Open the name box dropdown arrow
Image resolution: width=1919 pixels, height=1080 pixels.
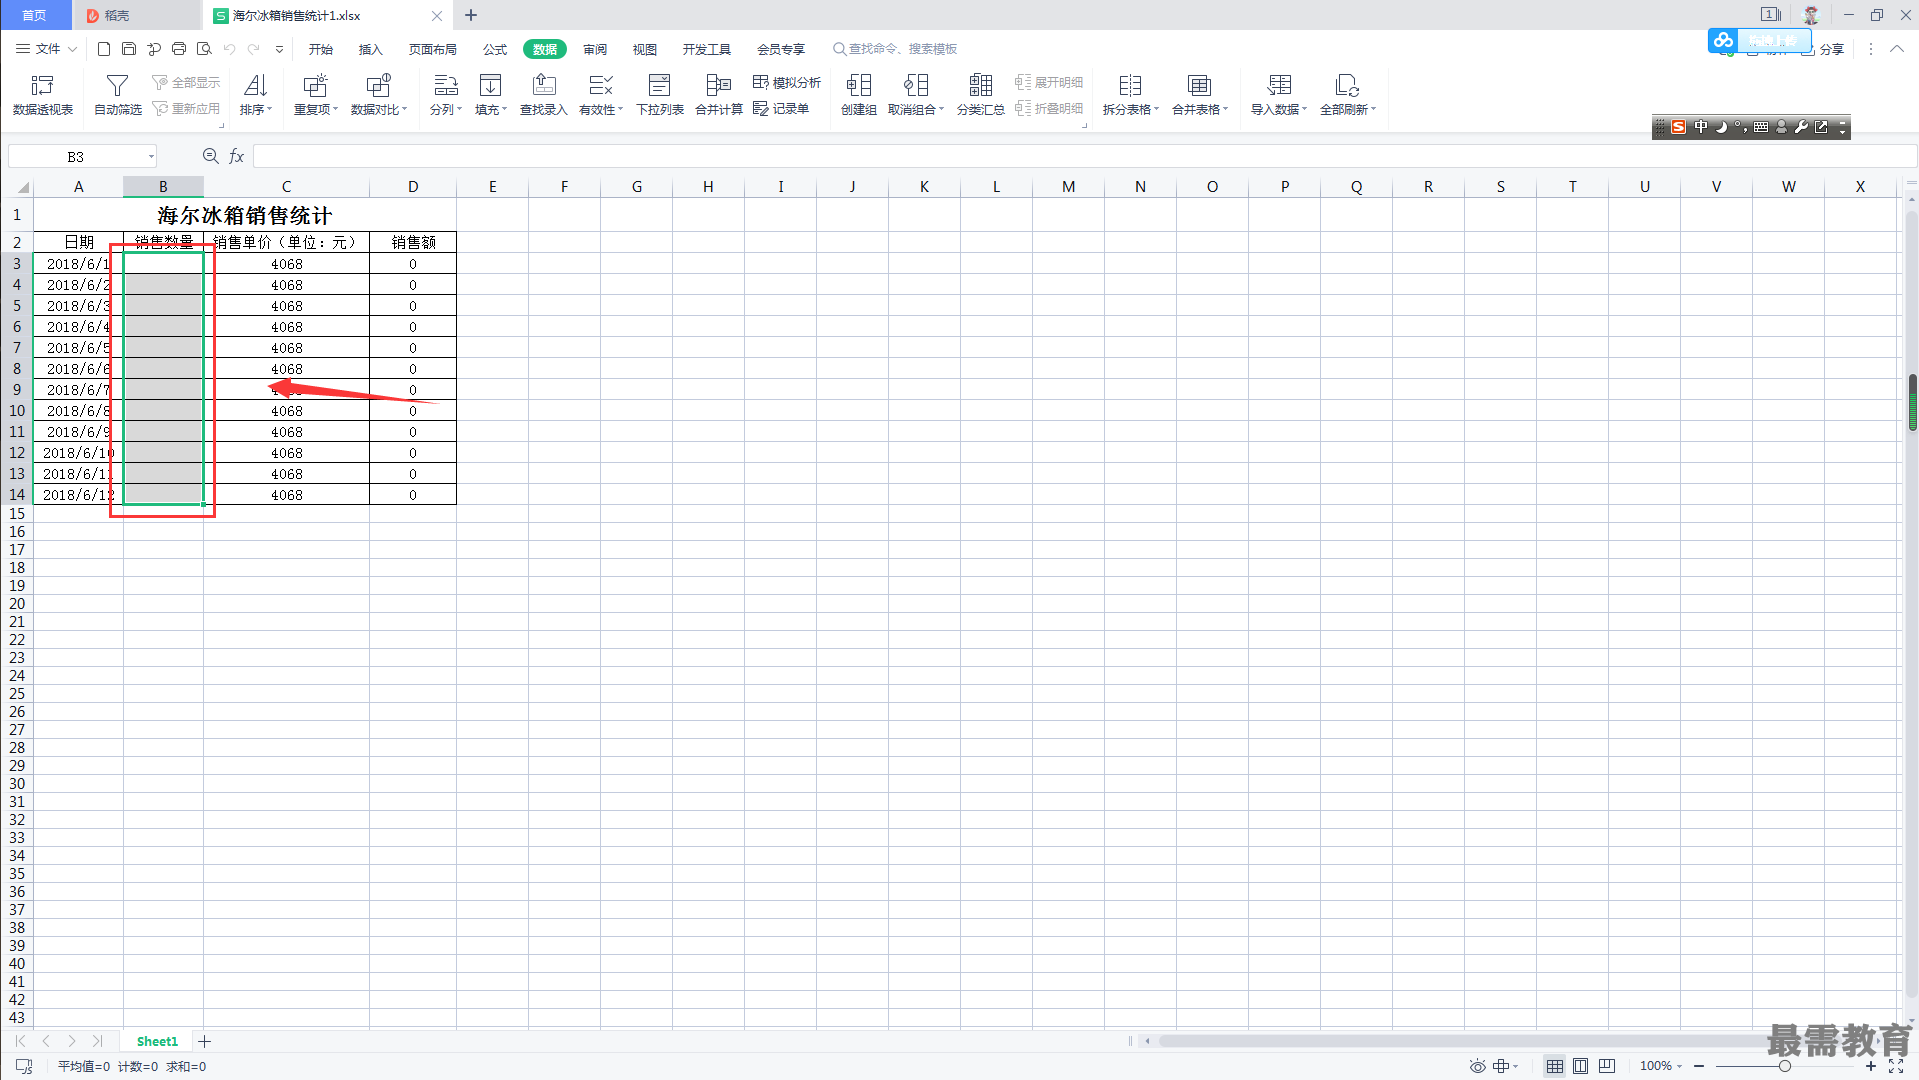tap(151, 156)
